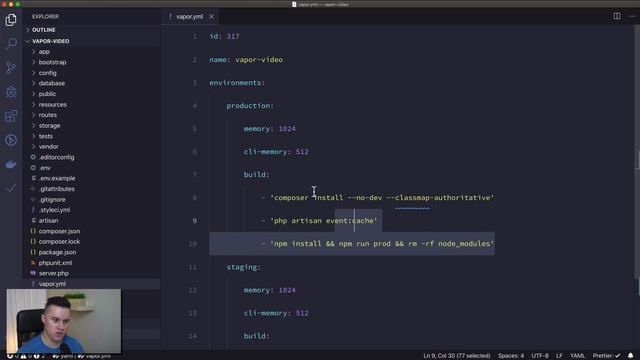640x360 pixels.
Task: Open the Search view icon
Action: click(x=11, y=43)
